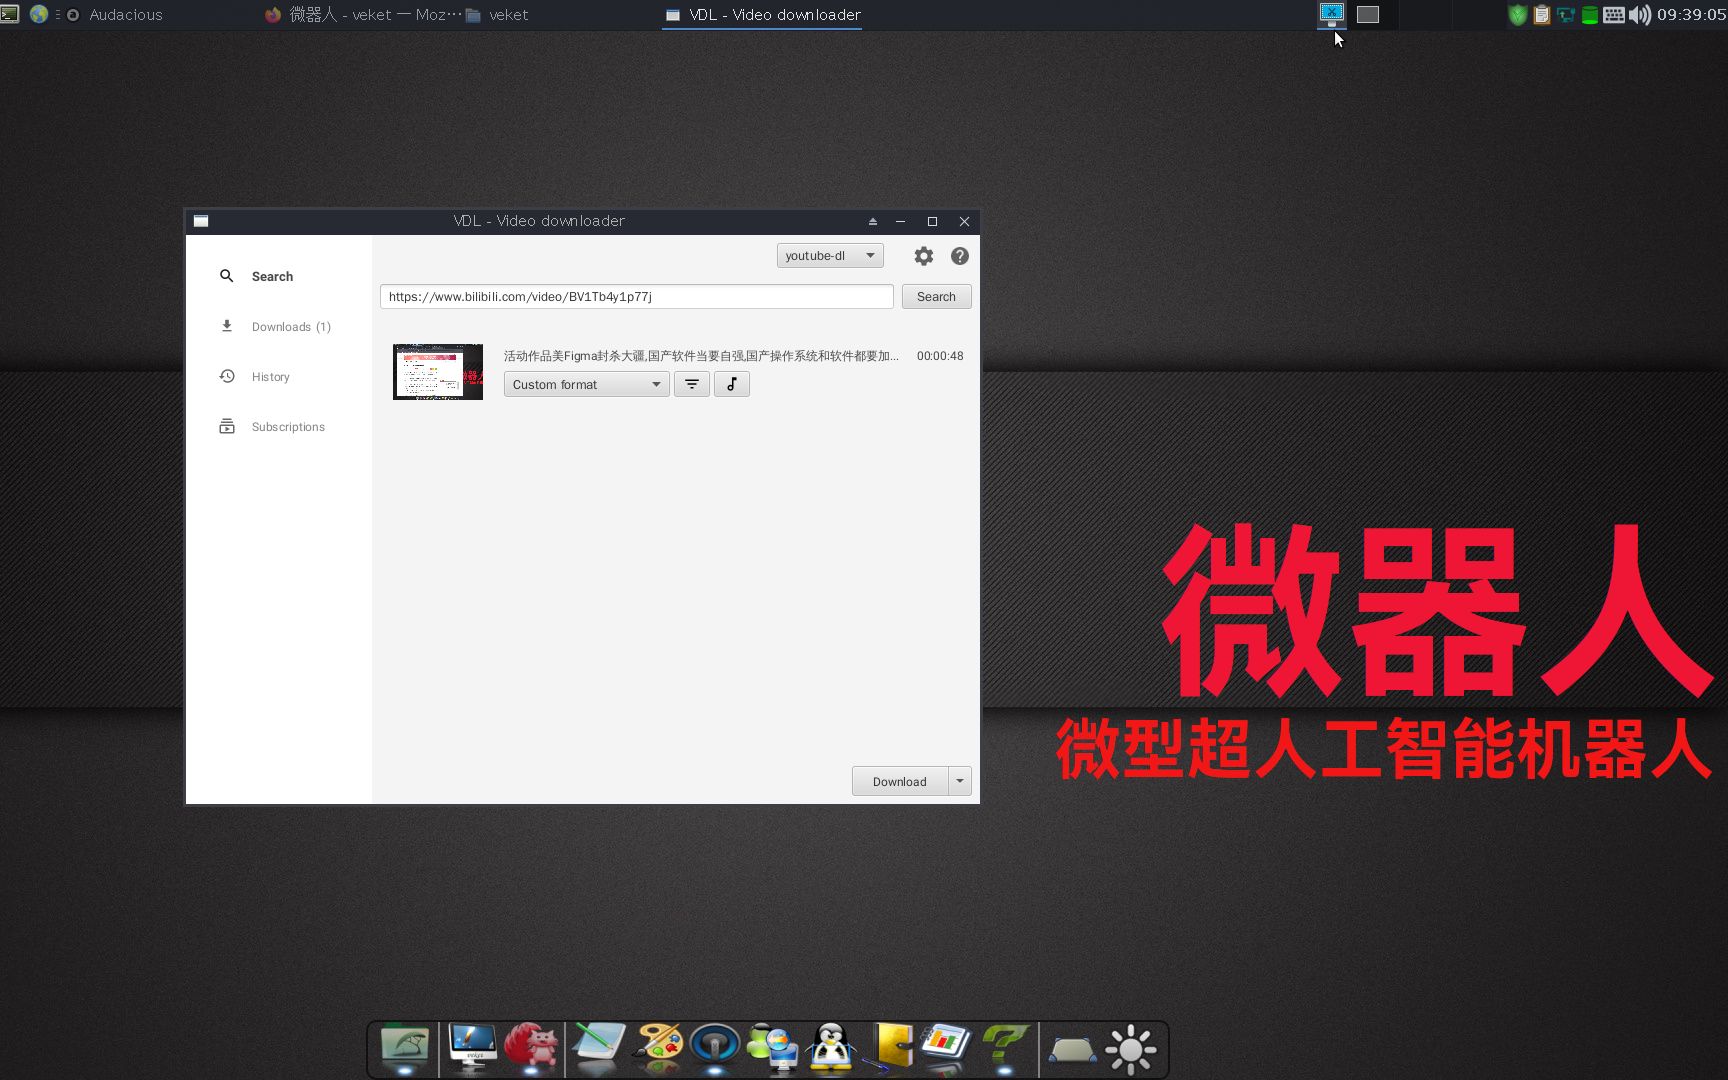The width and height of the screenshot is (1728, 1080).
Task: Select audio-only music note button
Action: (732, 384)
